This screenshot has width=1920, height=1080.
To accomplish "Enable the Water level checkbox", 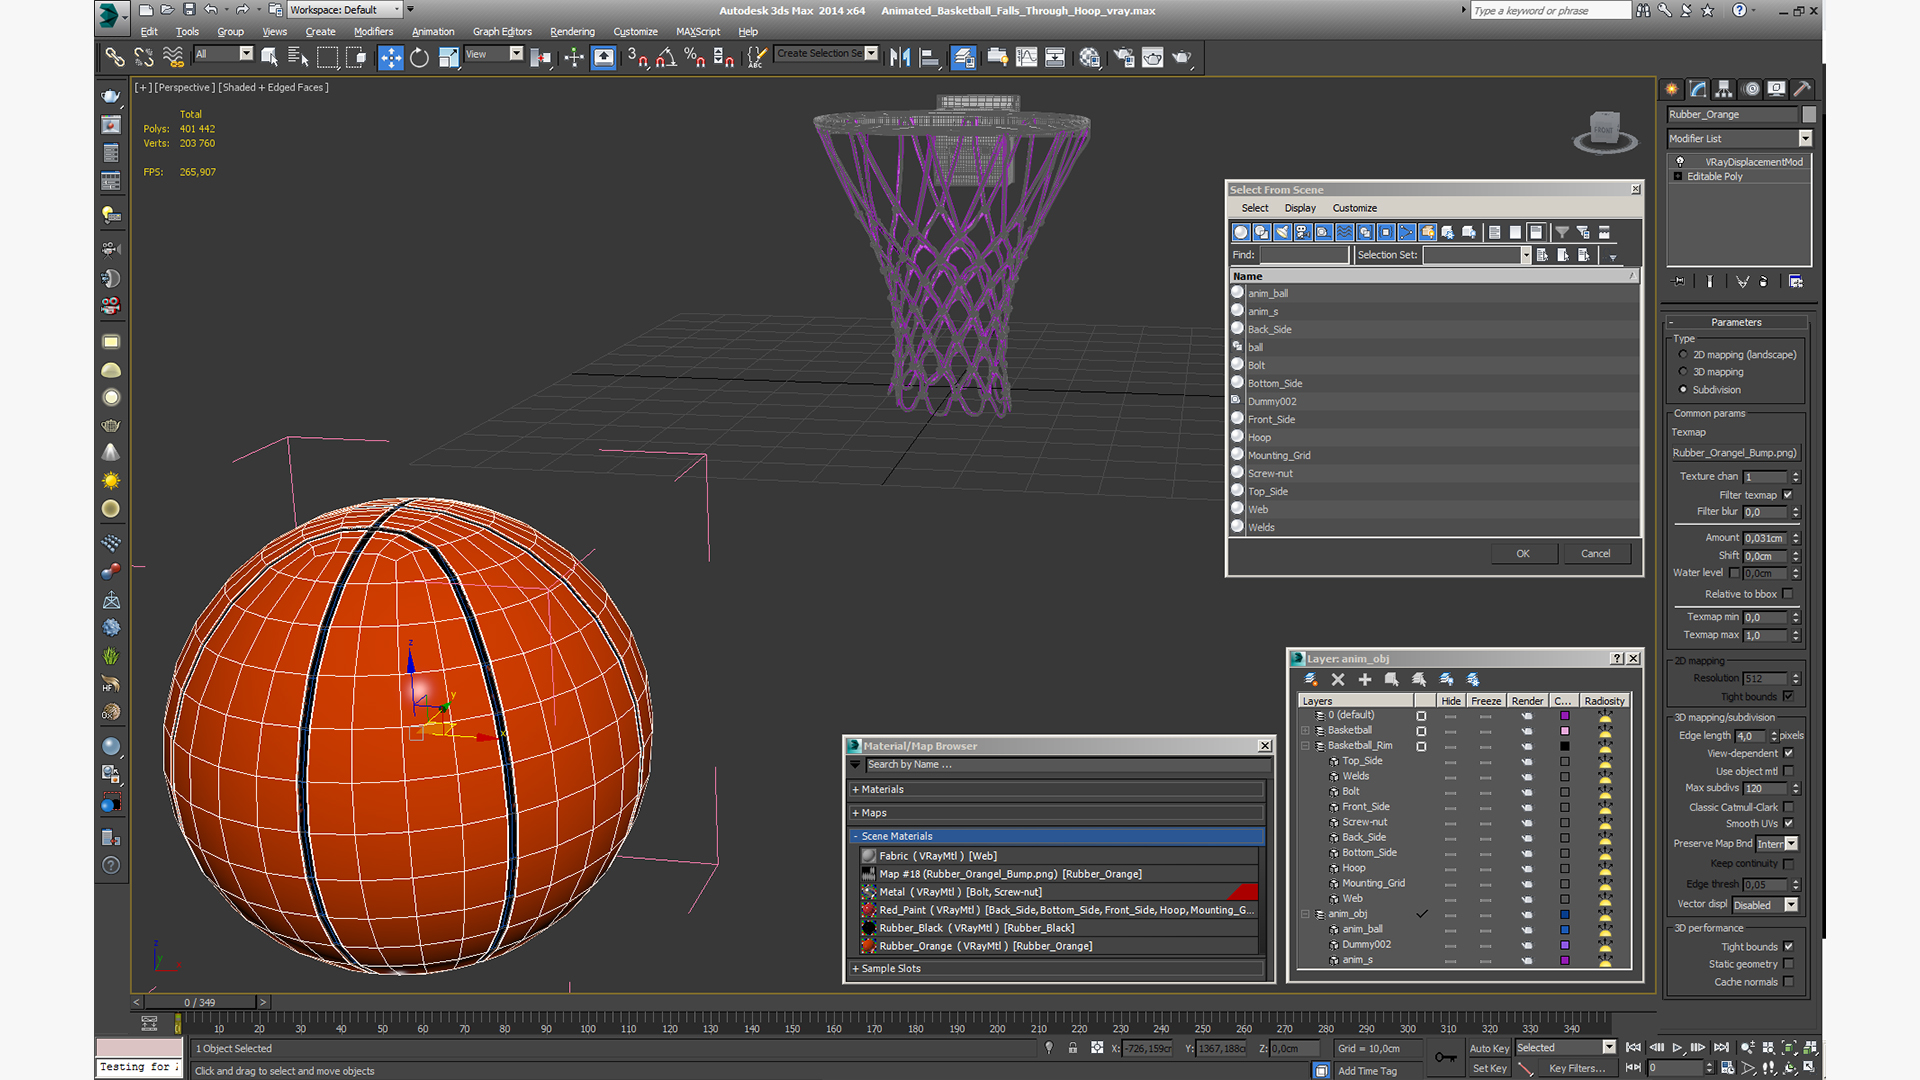I will [1734, 573].
